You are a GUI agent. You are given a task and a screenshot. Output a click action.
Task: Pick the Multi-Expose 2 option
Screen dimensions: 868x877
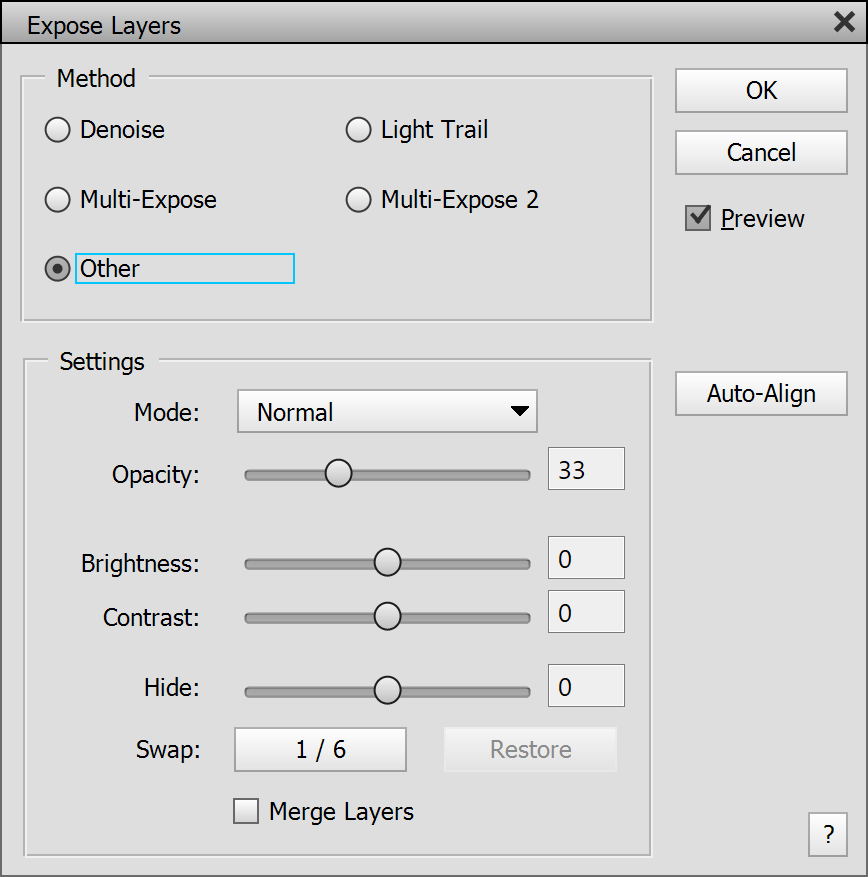pyautogui.click(x=358, y=200)
